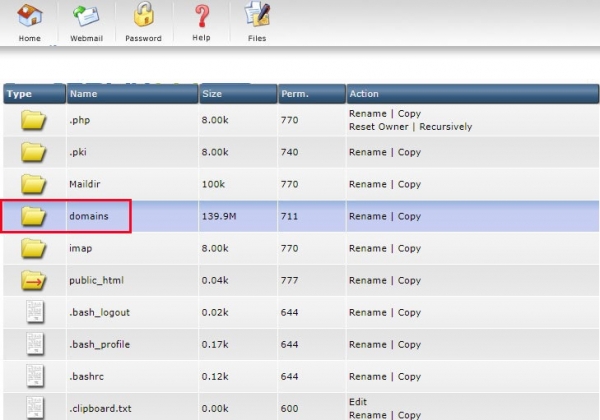Click the domains folder icon
Image resolution: width=600 pixels, height=420 pixels.
click(x=34, y=216)
